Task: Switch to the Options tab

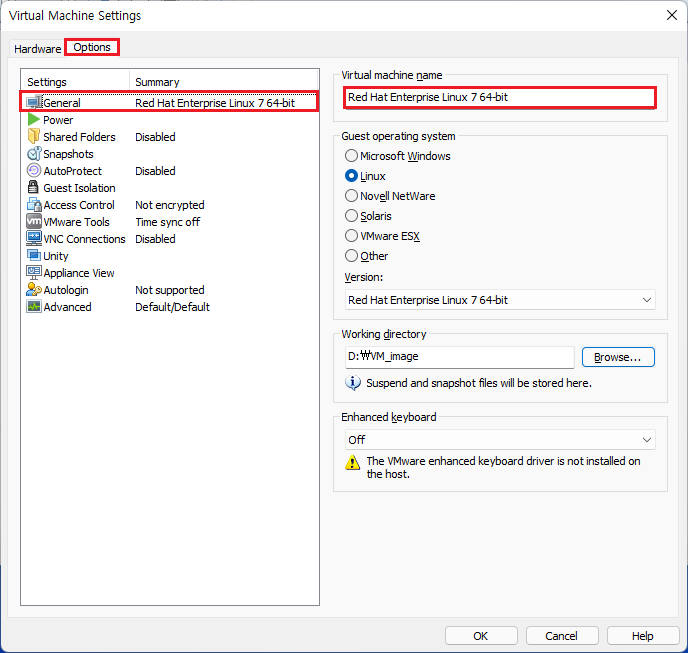Action: tap(92, 47)
